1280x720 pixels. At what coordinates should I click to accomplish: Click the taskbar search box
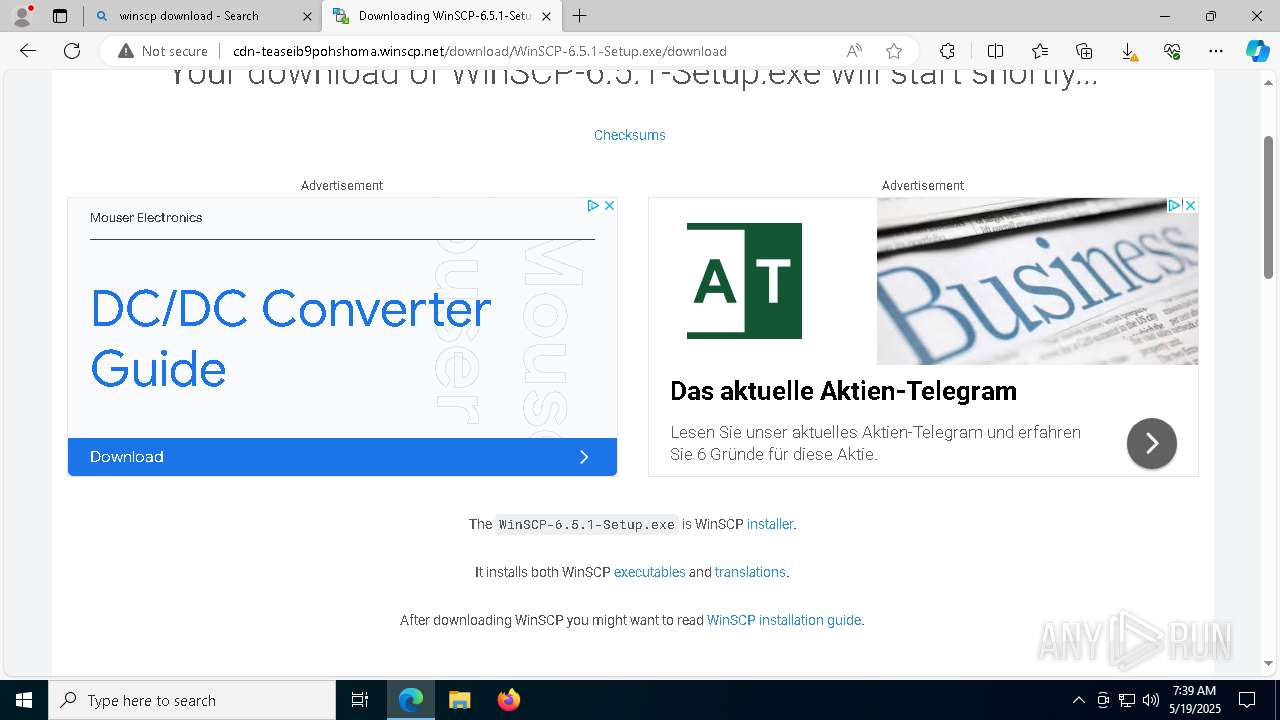click(x=192, y=700)
